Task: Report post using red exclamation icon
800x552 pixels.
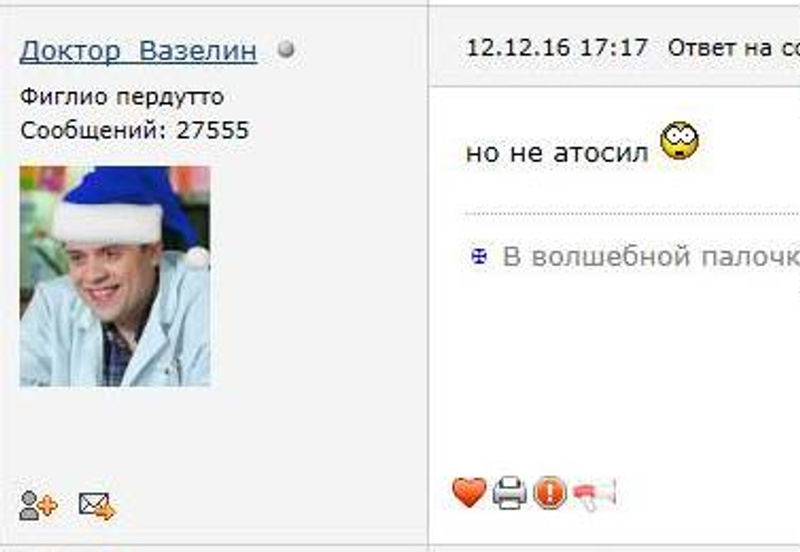Action: click(549, 493)
